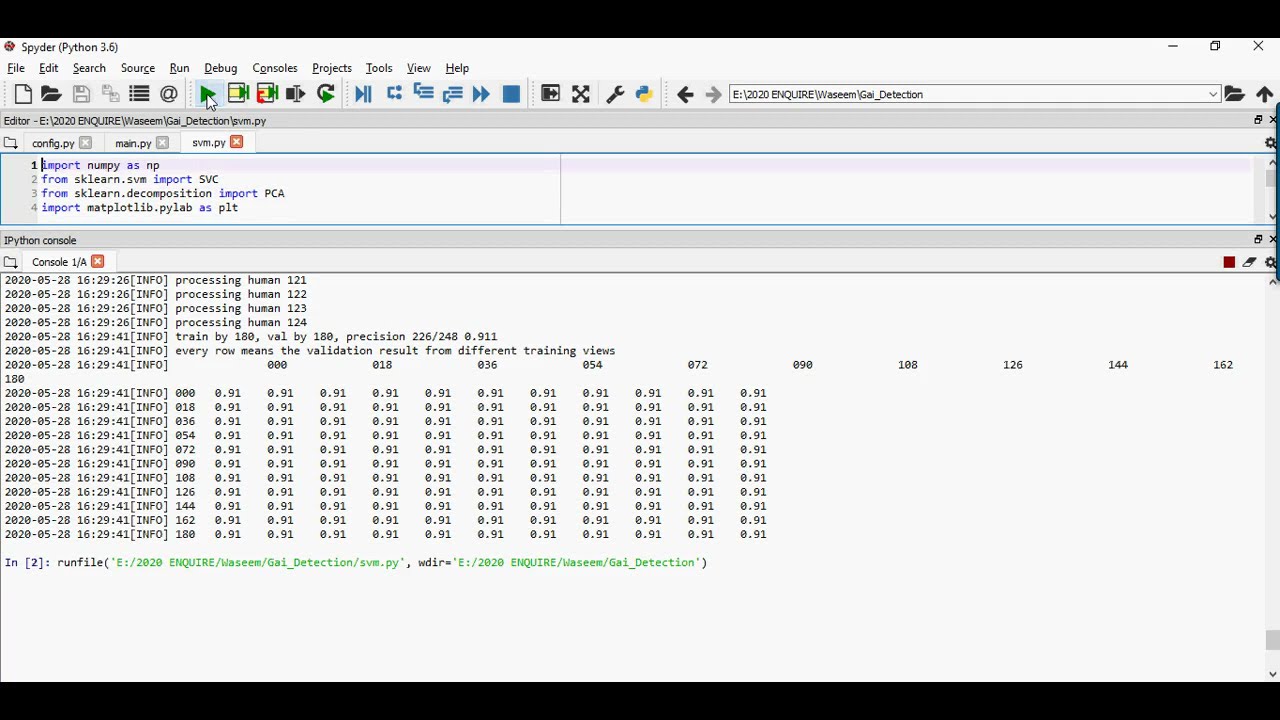Click 'from sklearn.svm import SVC' line
Image resolution: width=1280 pixels, height=720 pixels.
click(x=130, y=179)
